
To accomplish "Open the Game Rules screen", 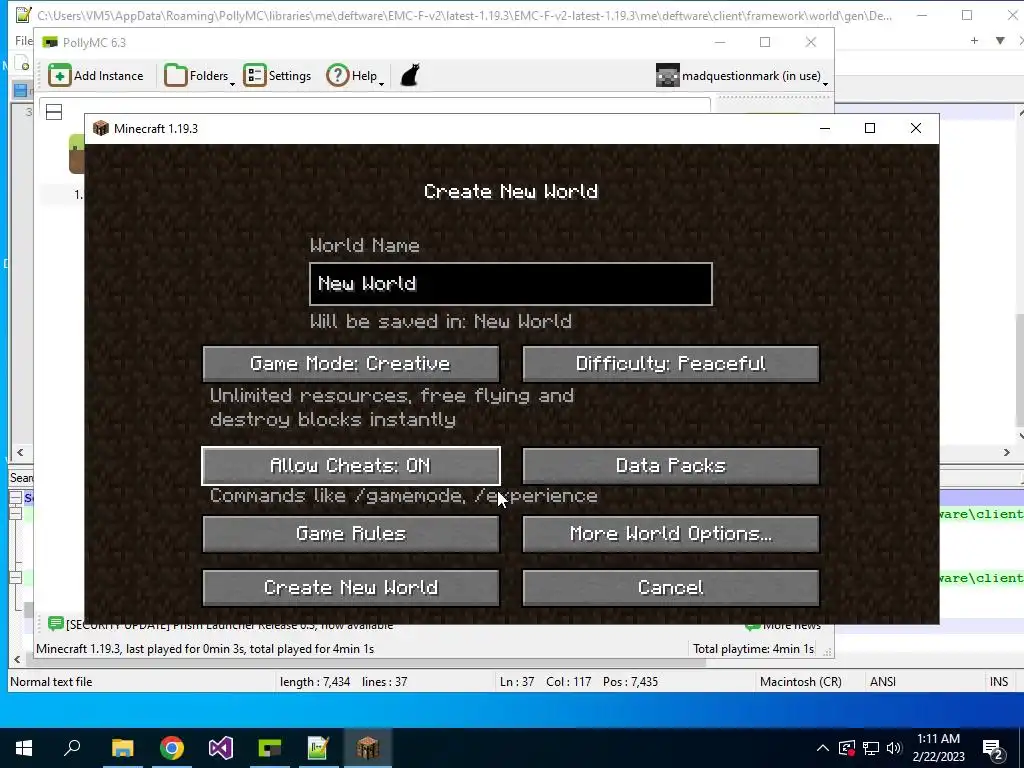I will click(351, 534).
